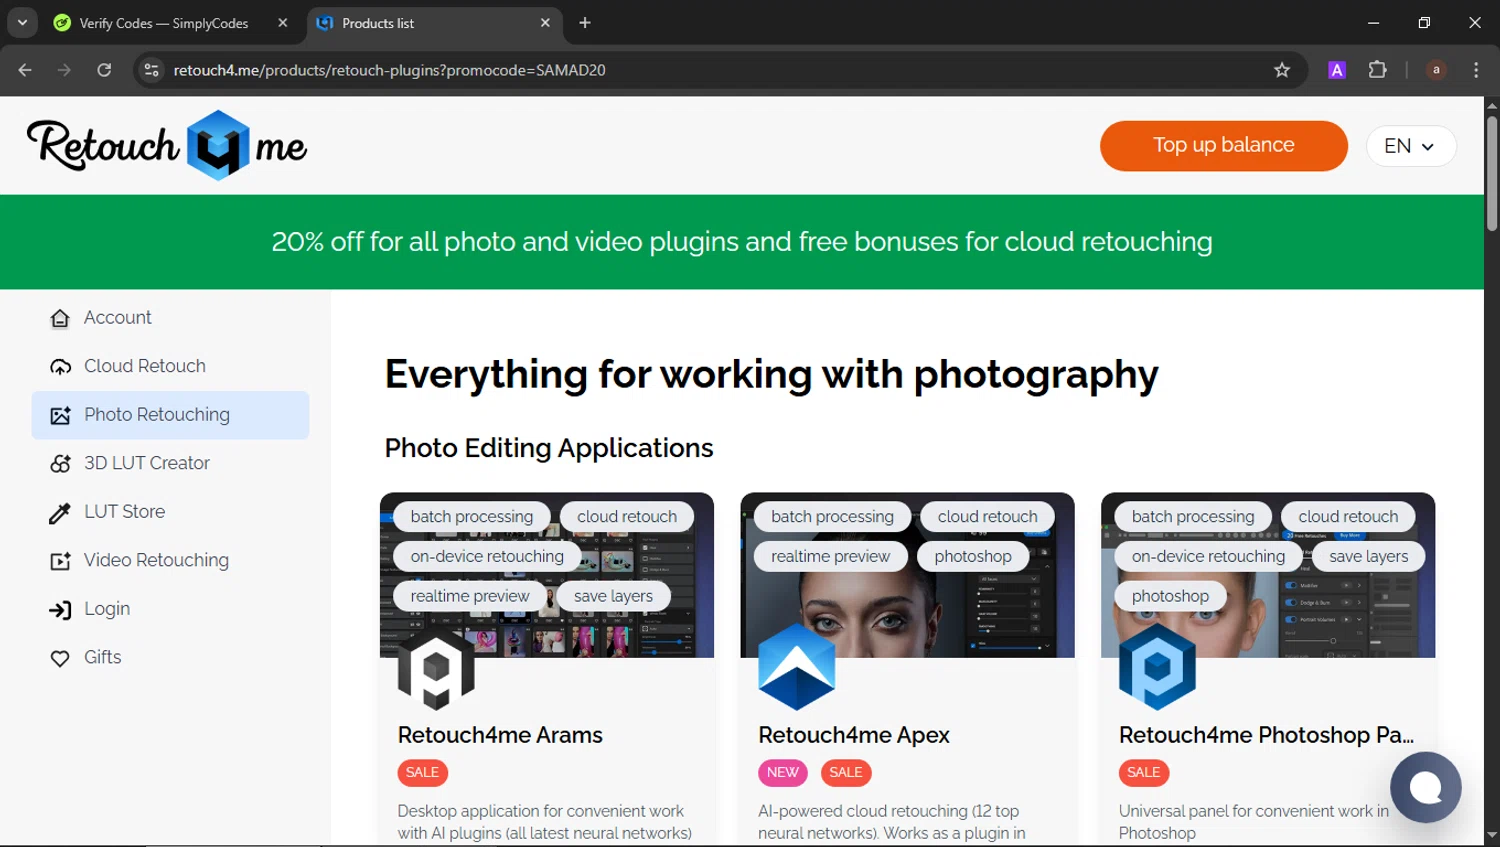Click the scrollbar down arrow
1500x847 pixels.
point(1492,834)
